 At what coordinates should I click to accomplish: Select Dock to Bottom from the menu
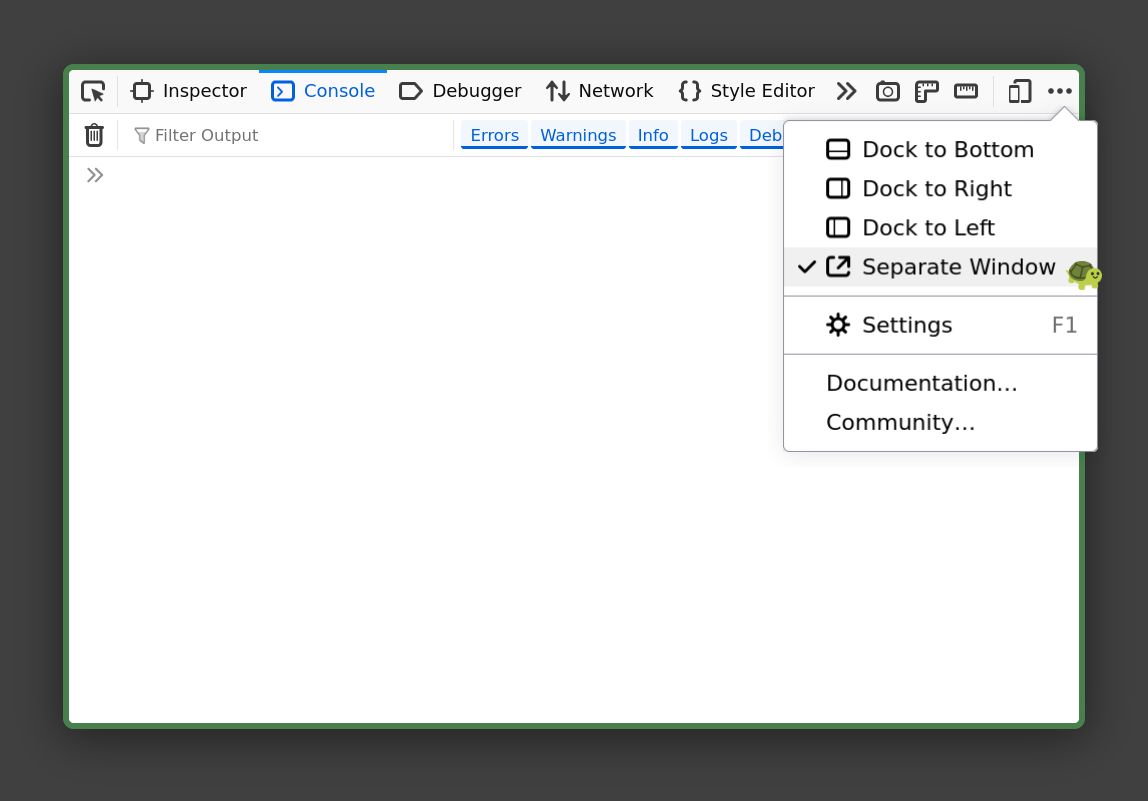point(948,149)
